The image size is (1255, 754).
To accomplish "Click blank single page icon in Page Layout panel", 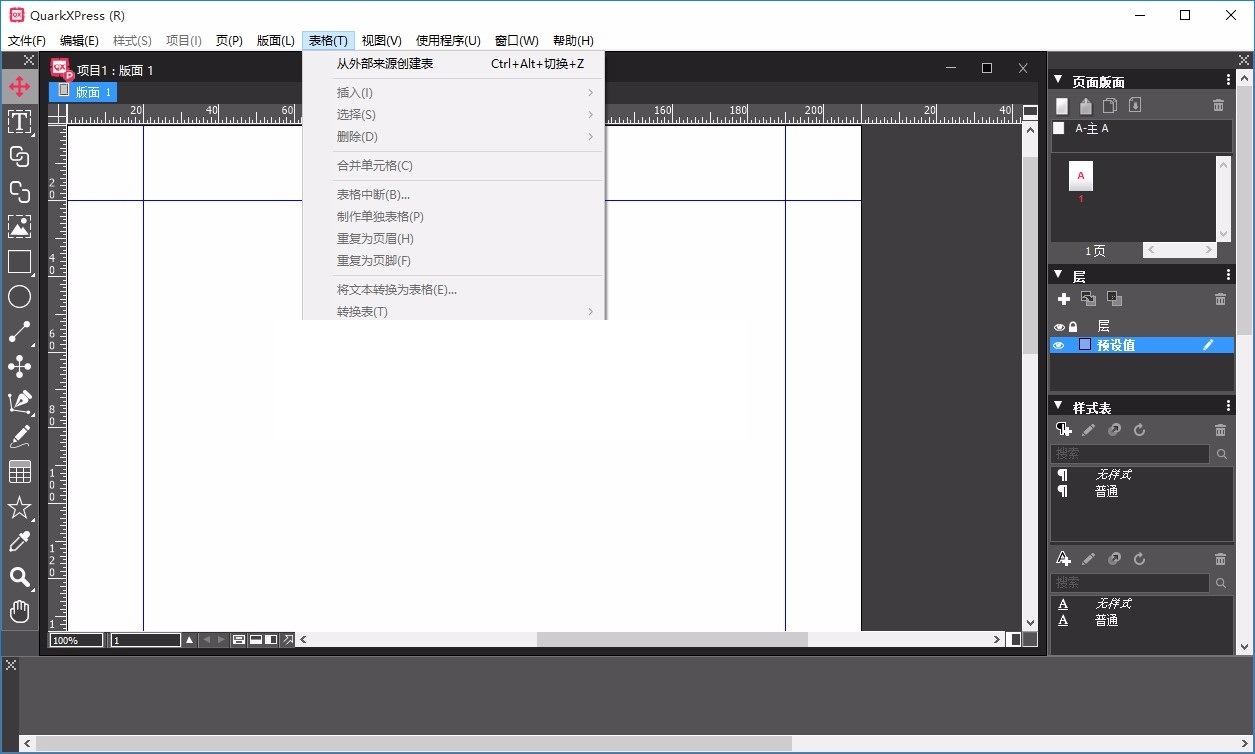I will tap(1062, 105).
